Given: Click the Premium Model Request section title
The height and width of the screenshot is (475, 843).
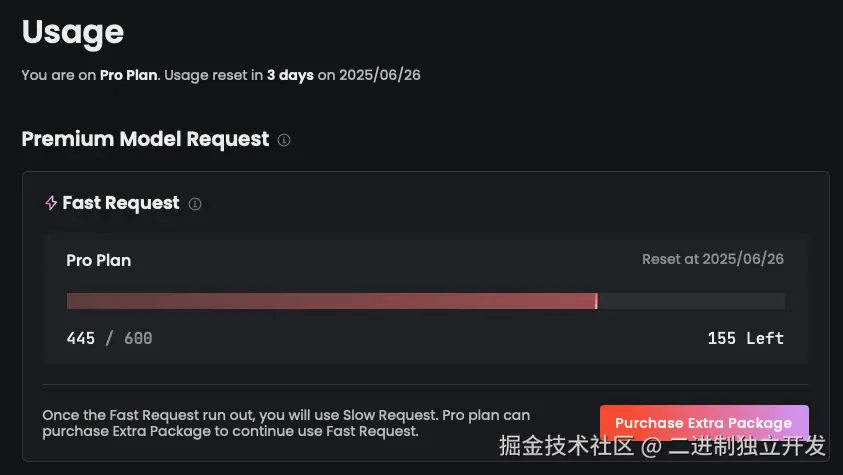Looking at the screenshot, I should [145, 139].
